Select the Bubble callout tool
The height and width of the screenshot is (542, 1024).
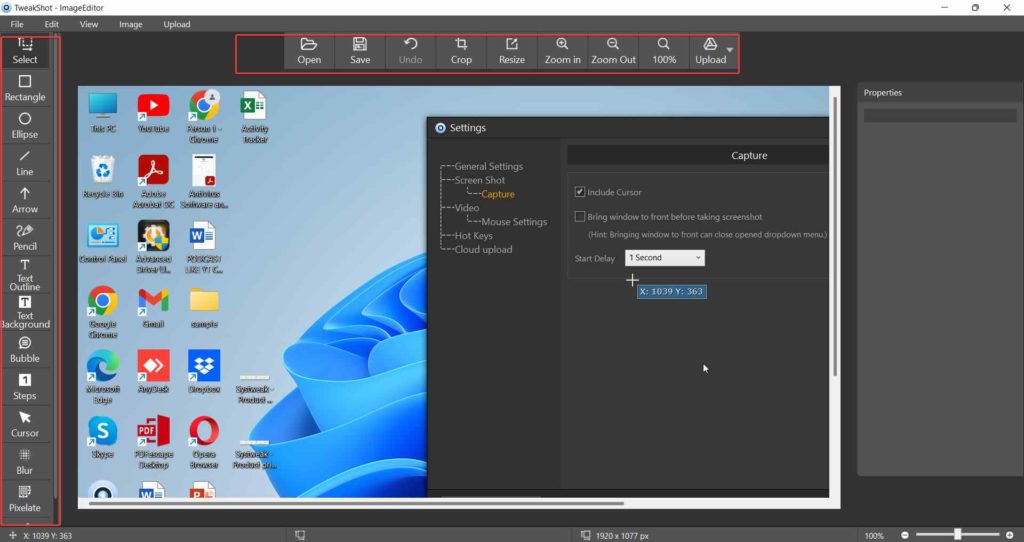tap(25, 350)
